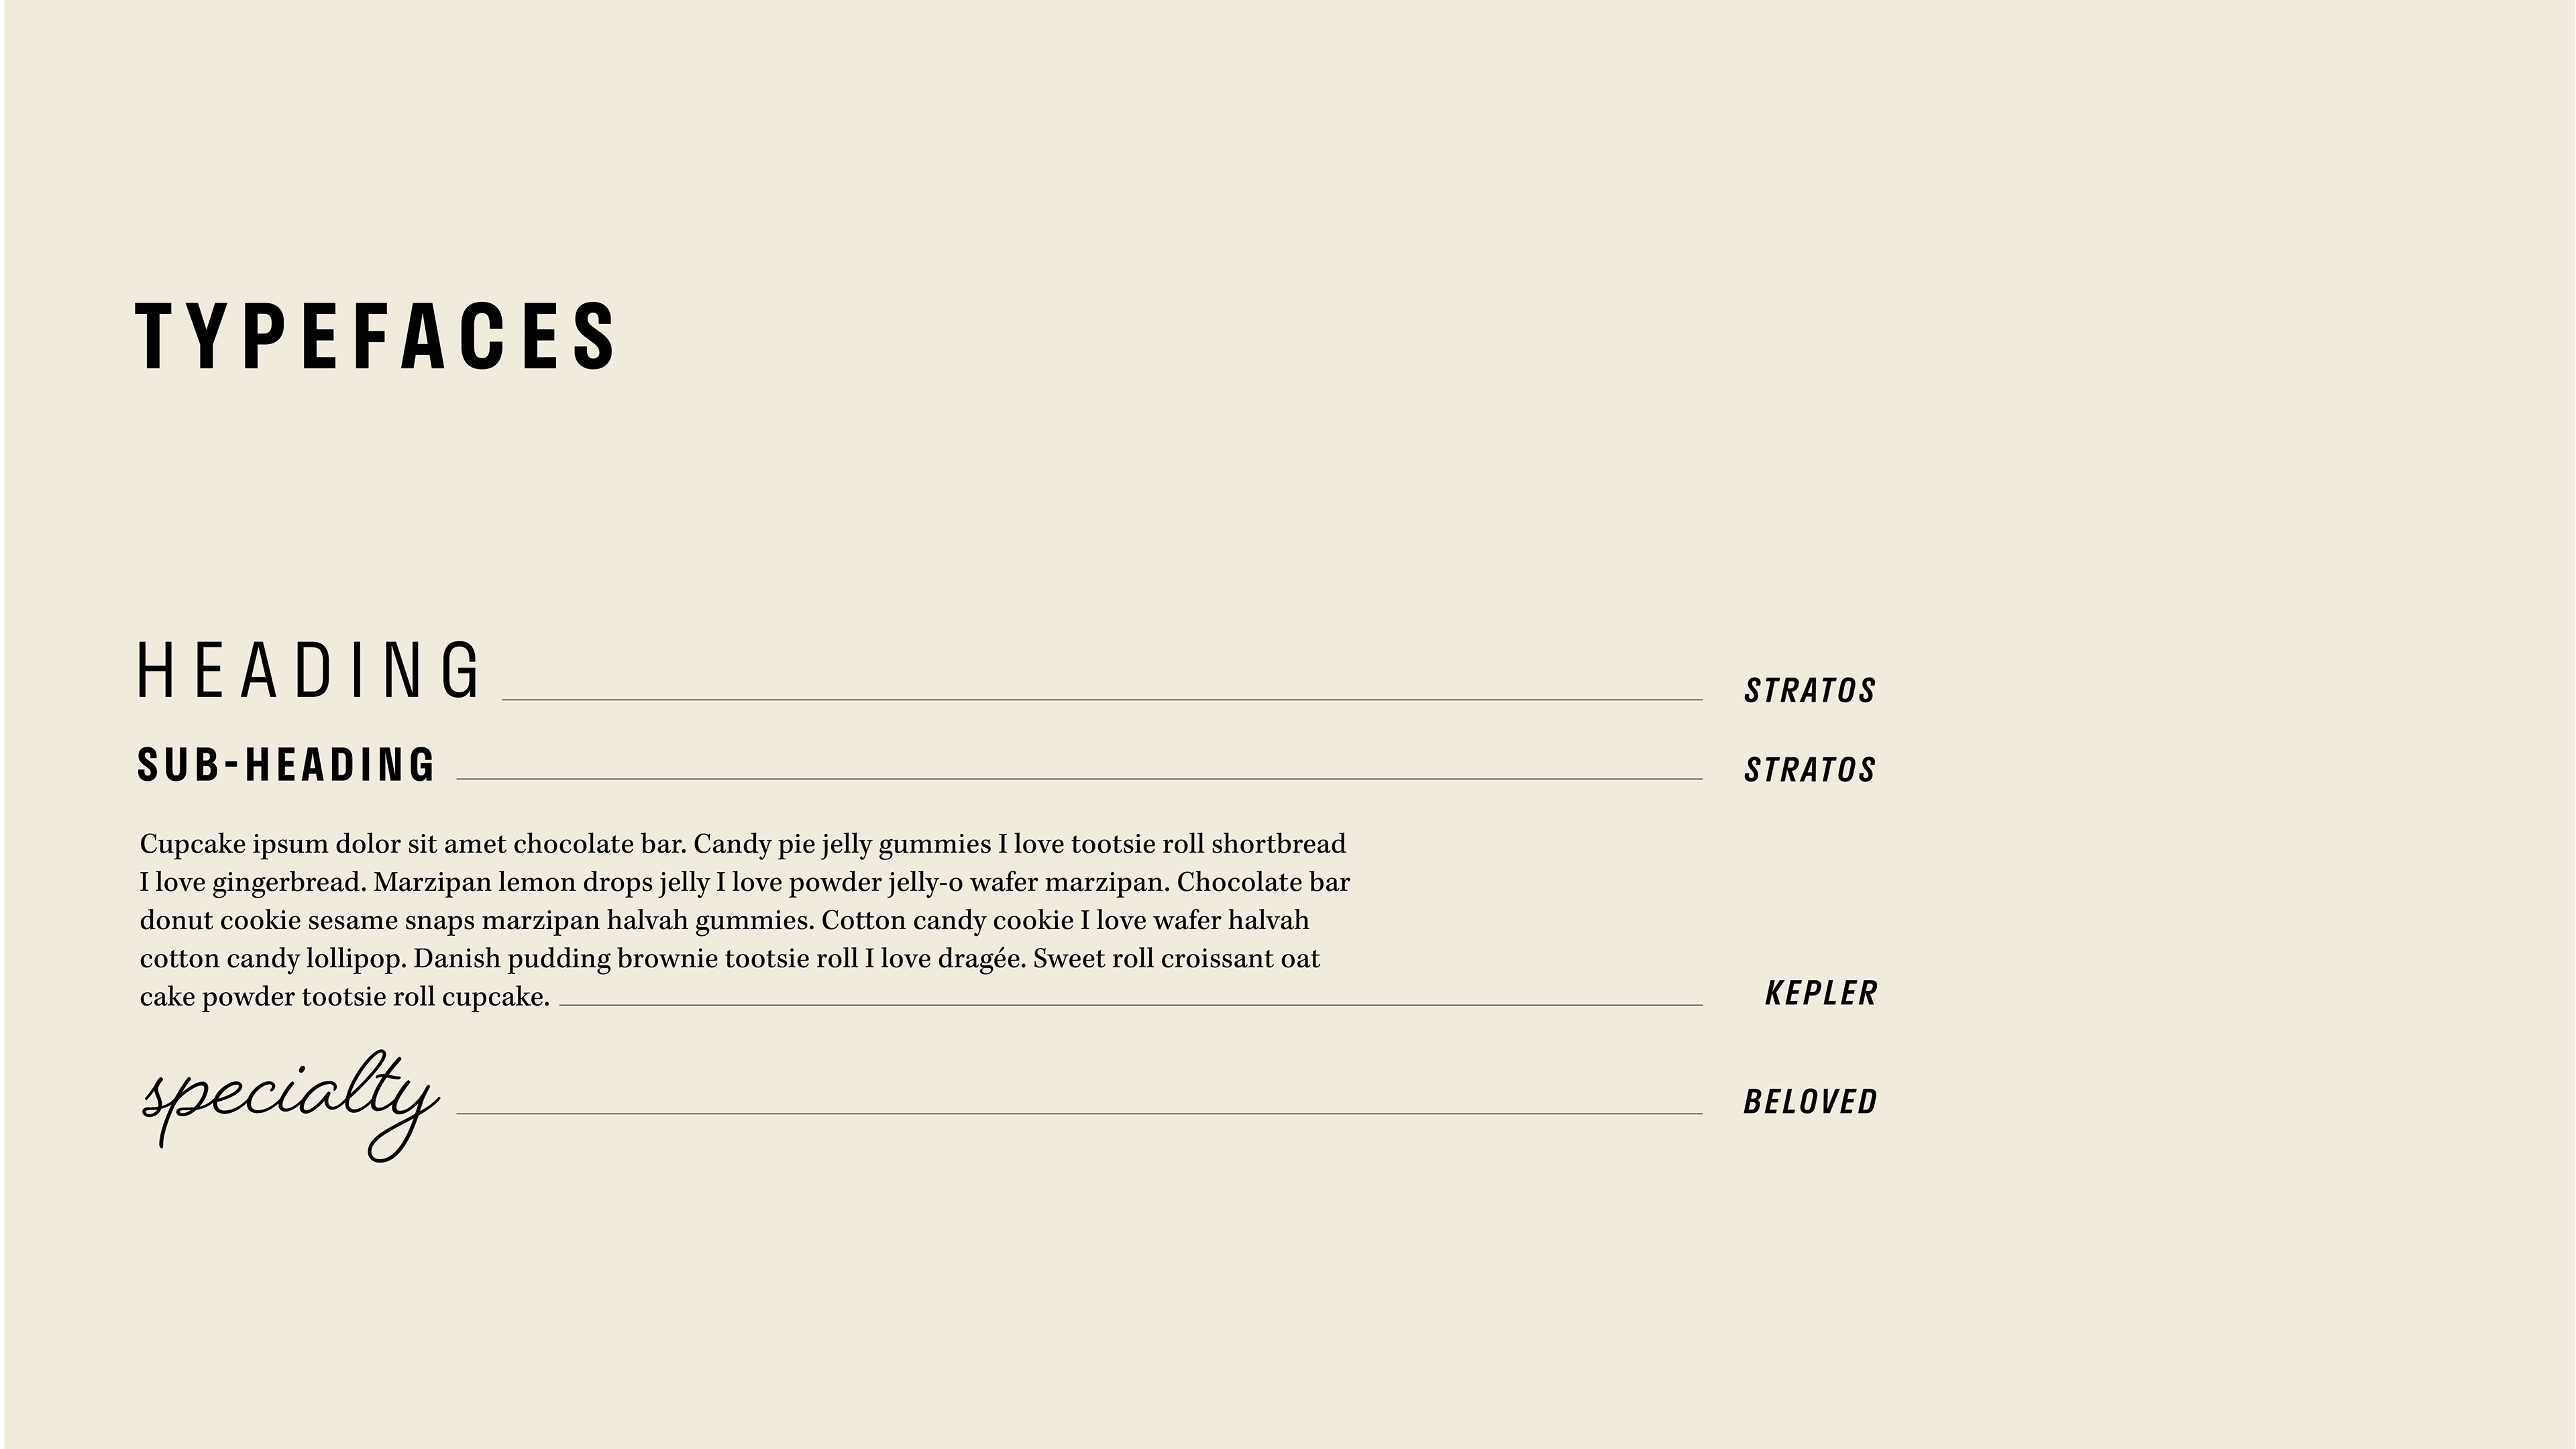Click the rule line leading to BELOVED

point(1080,1113)
